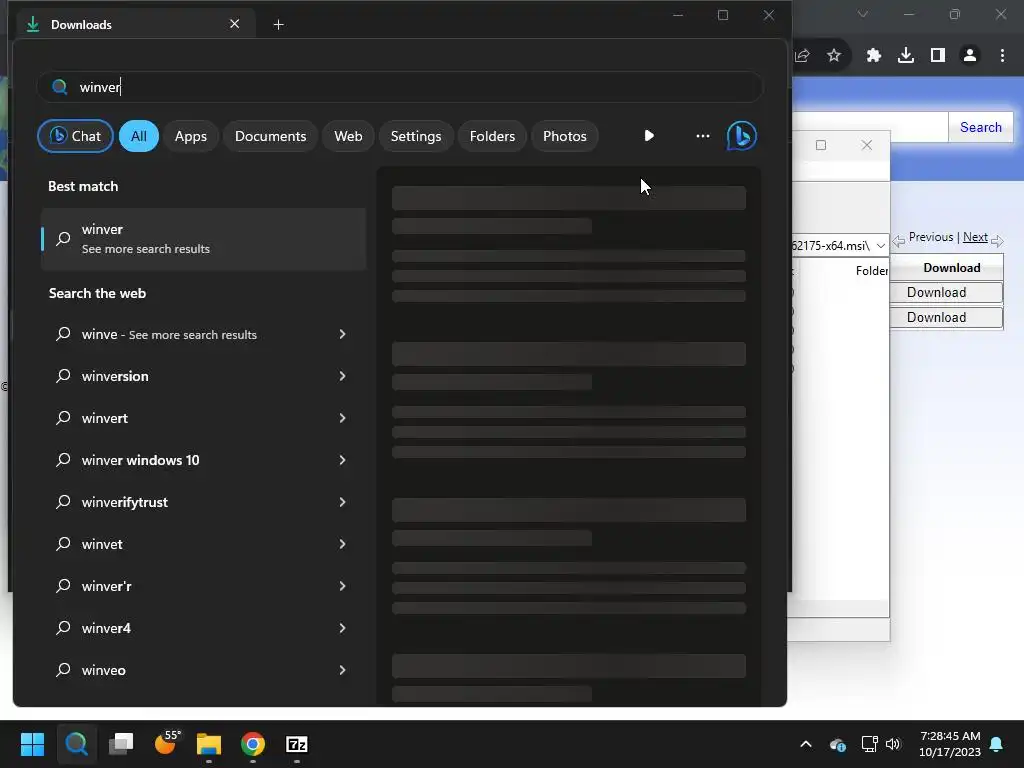The image size is (1024, 768).
Task: Open the Windows Start menu
Action: coord(32,744)
